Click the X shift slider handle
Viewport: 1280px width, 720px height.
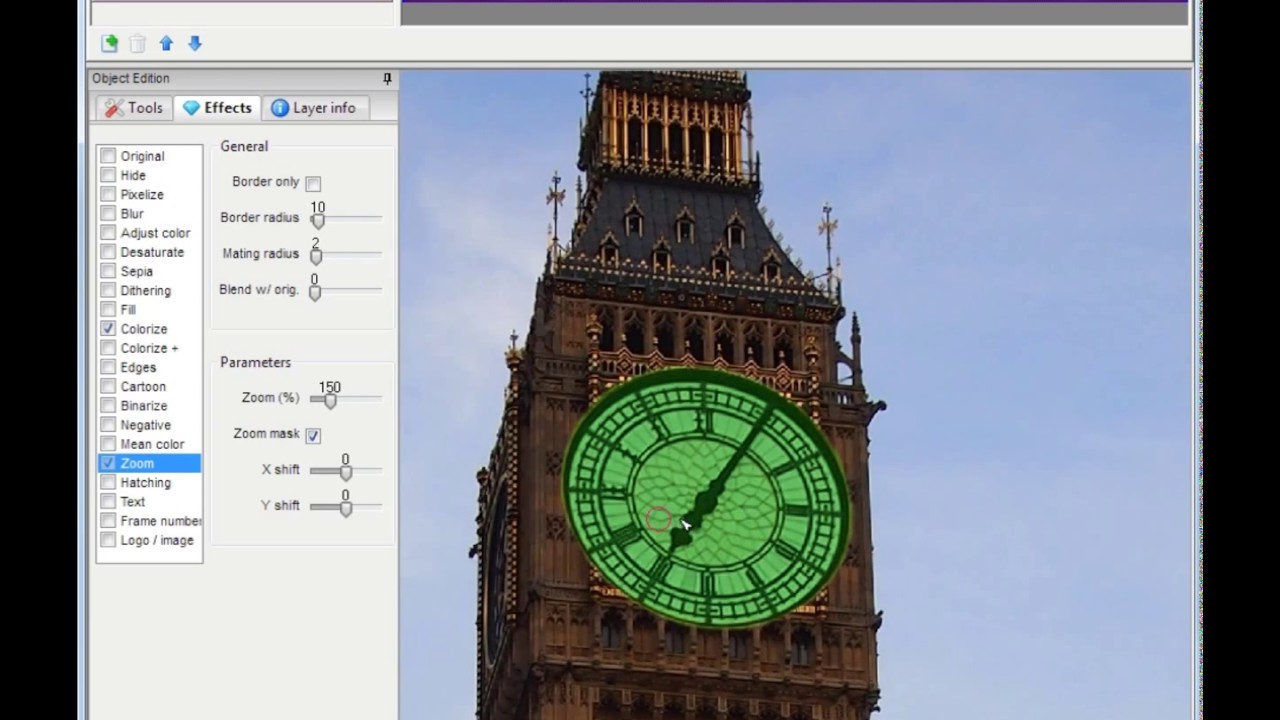pyautogui.click(x=346, y=471)
